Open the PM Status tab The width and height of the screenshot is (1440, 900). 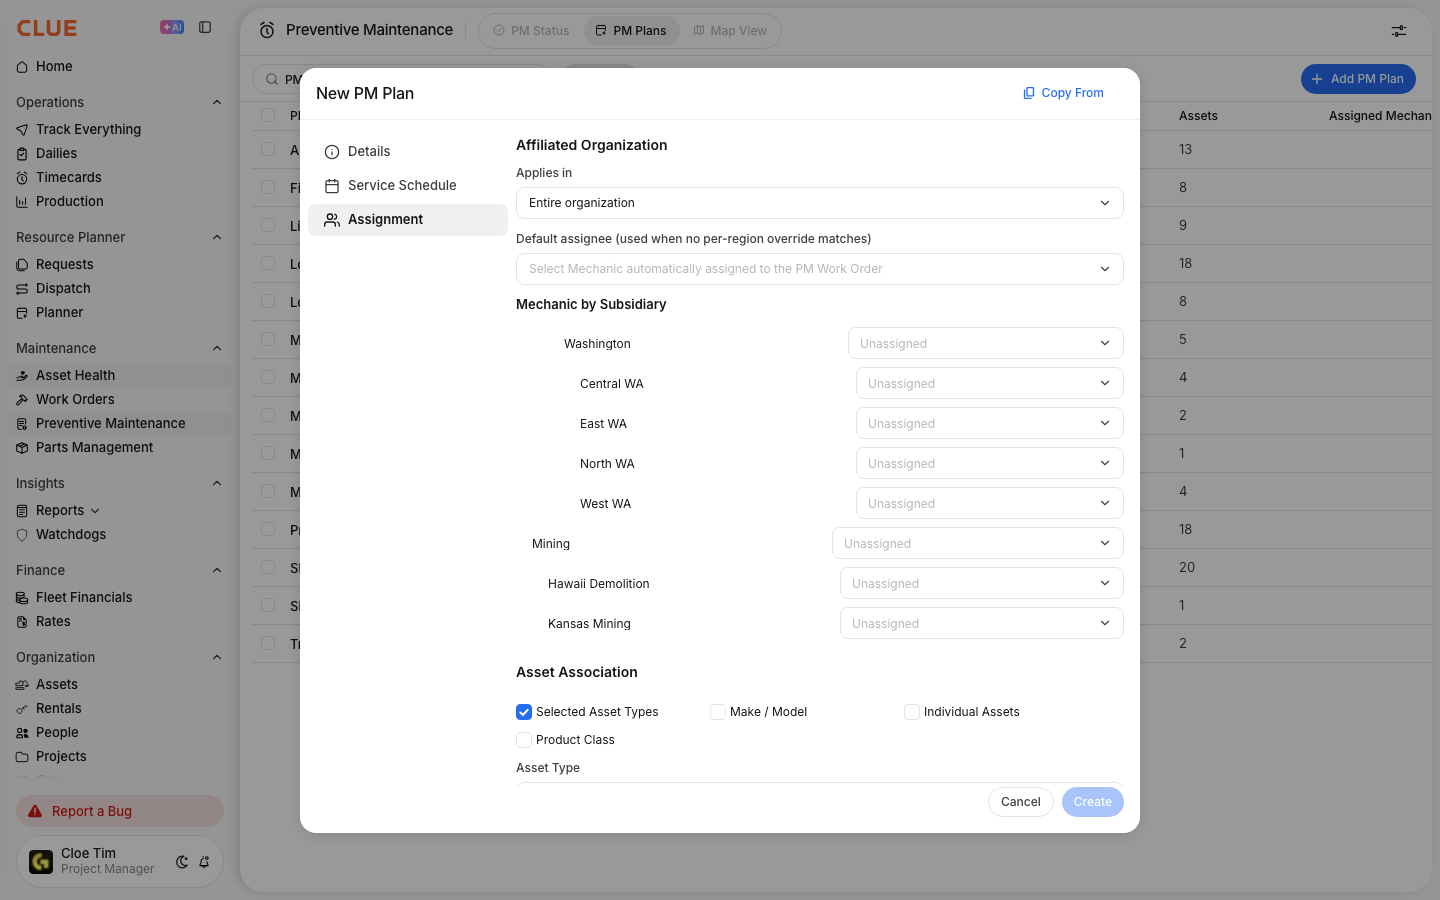pyautogui.click(x=531, y=31)
